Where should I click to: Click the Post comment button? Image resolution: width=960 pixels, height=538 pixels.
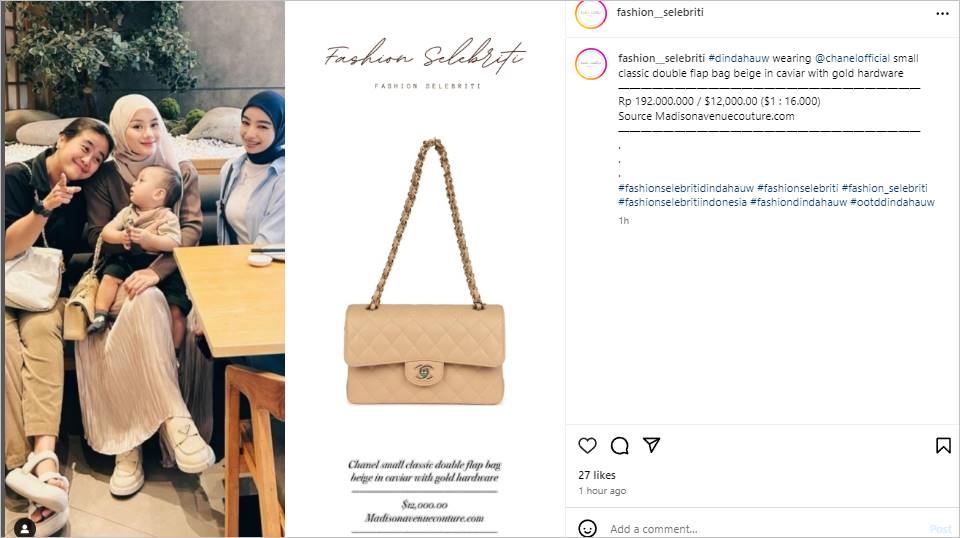940,529
